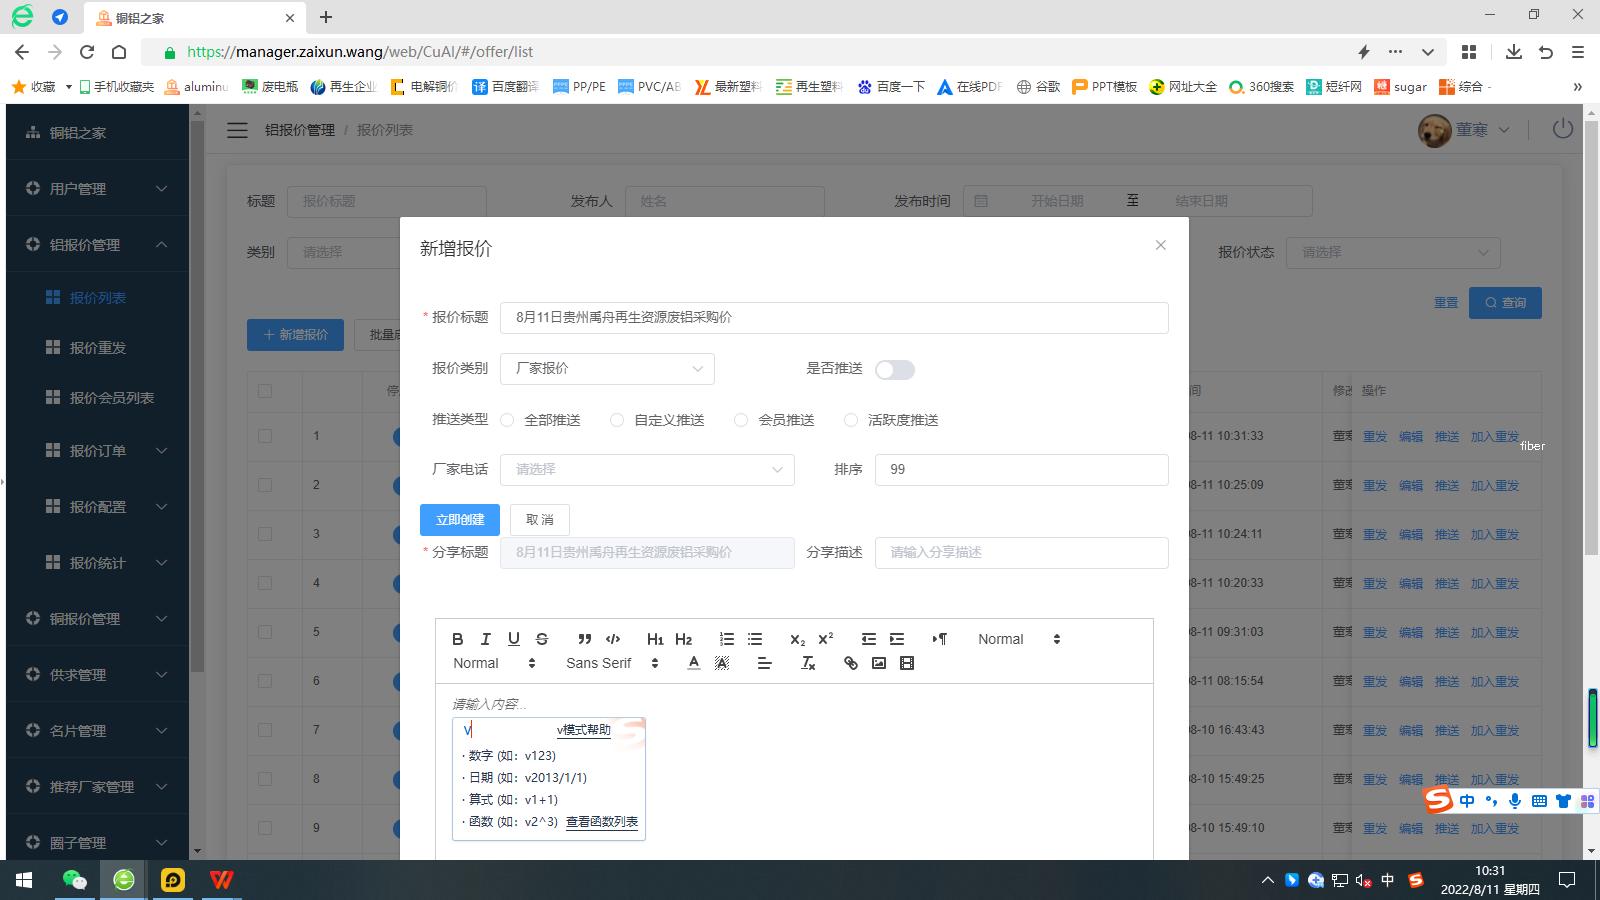1600x900 pixels.
Task: Expand the 用户管理 sidebar menu
Action: [97, 188]
